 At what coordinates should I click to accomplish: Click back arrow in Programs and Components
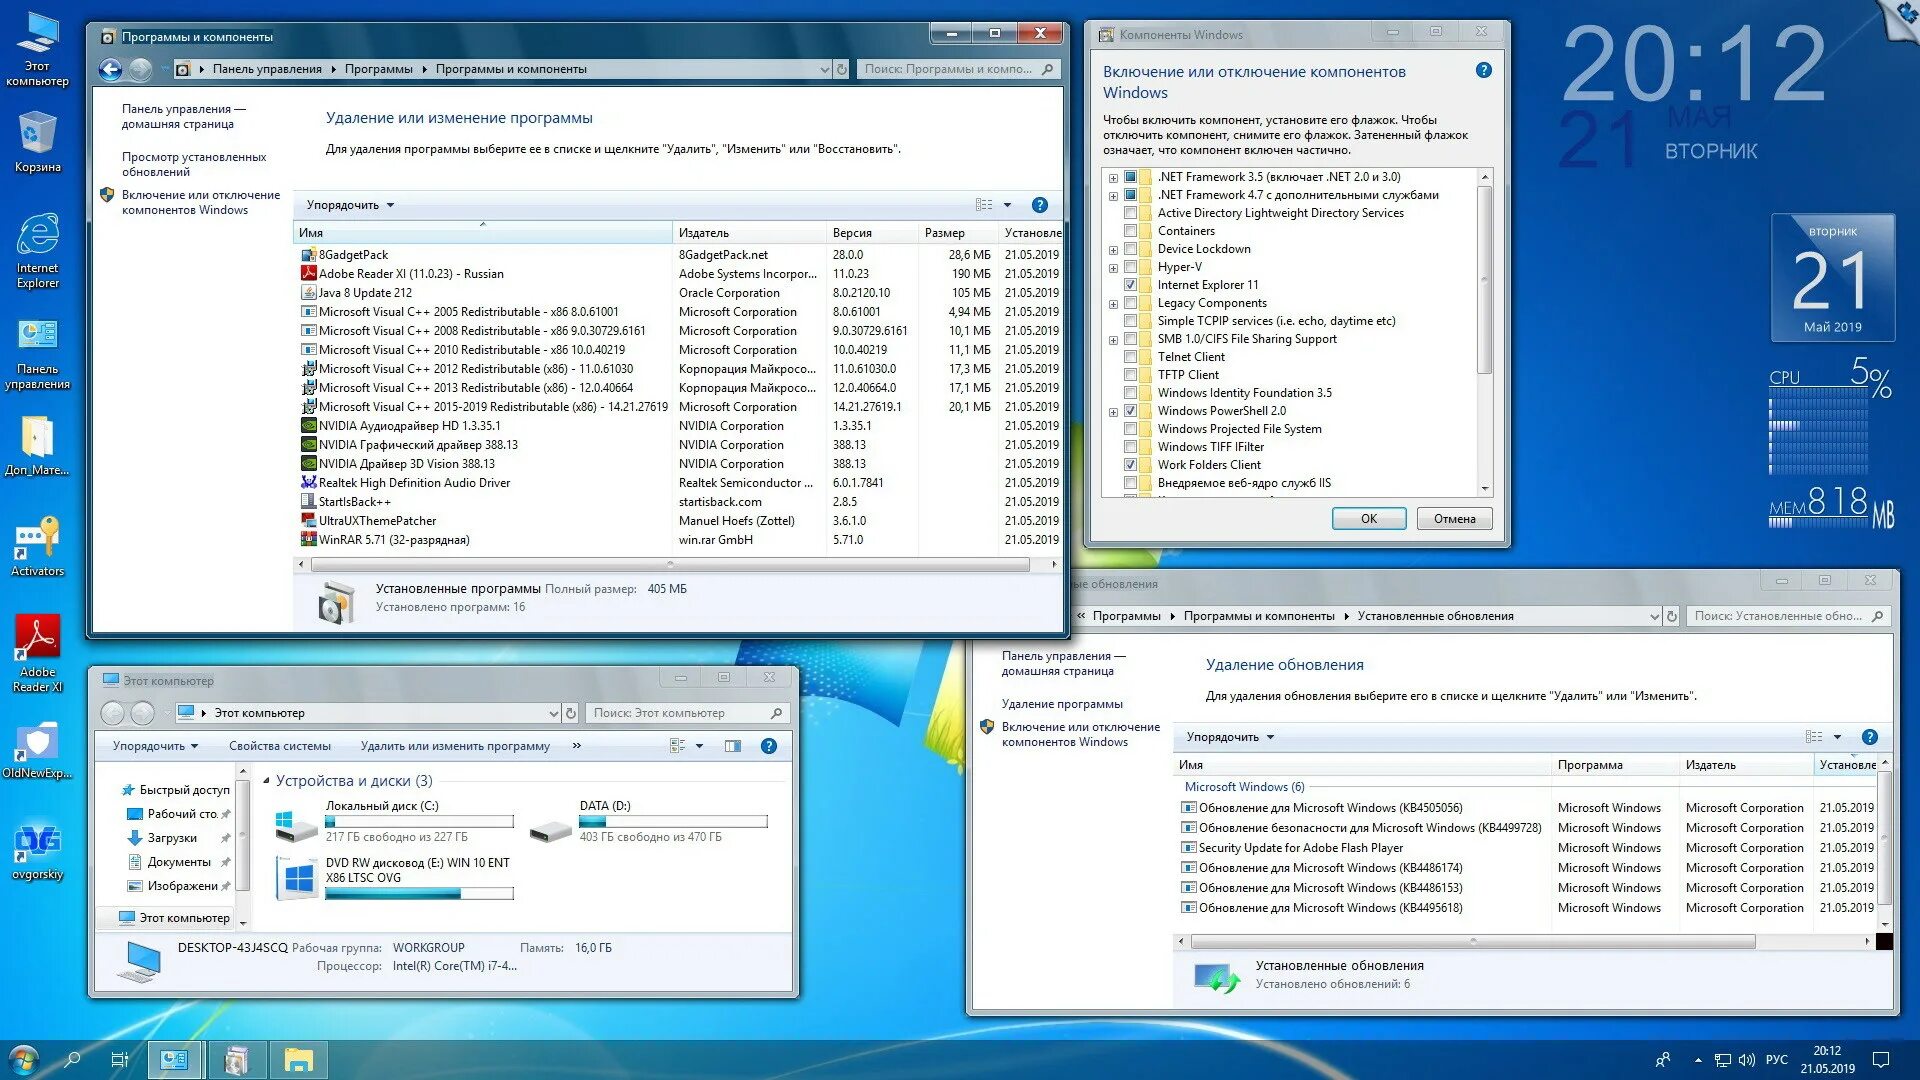click(x=111, y=69)
